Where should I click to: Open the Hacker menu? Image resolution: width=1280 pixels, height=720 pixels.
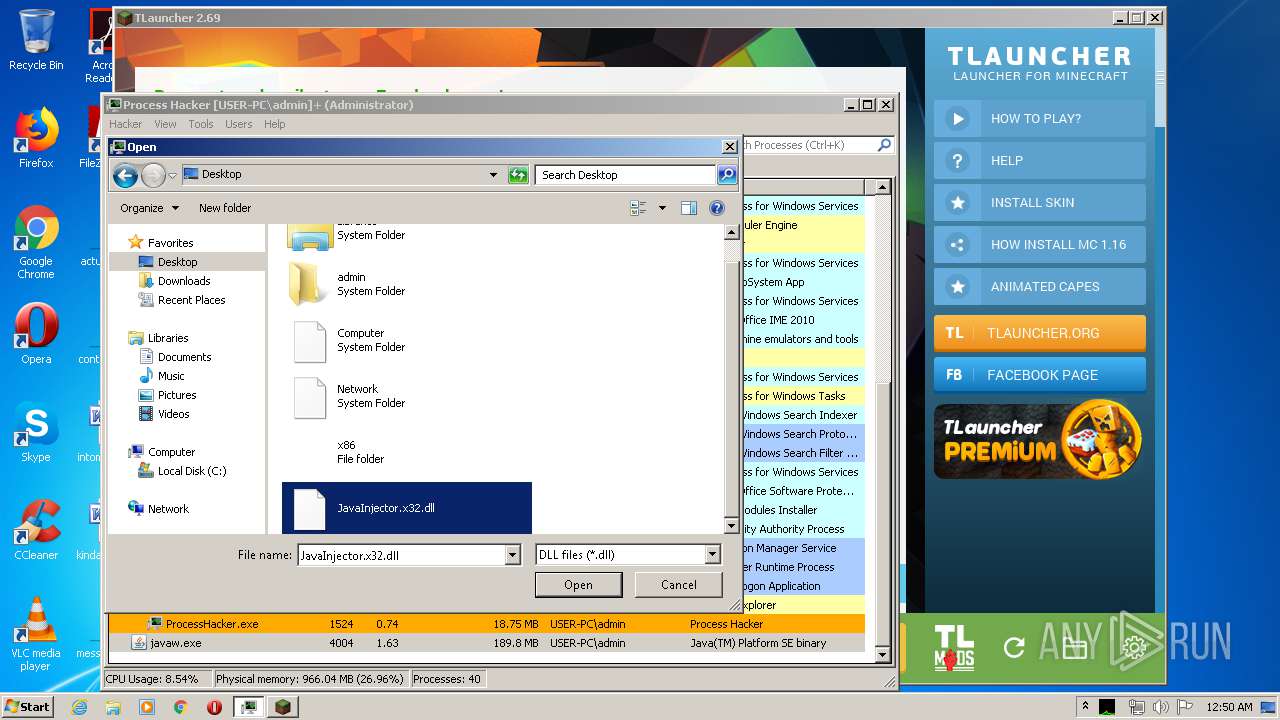coord(126,124)
